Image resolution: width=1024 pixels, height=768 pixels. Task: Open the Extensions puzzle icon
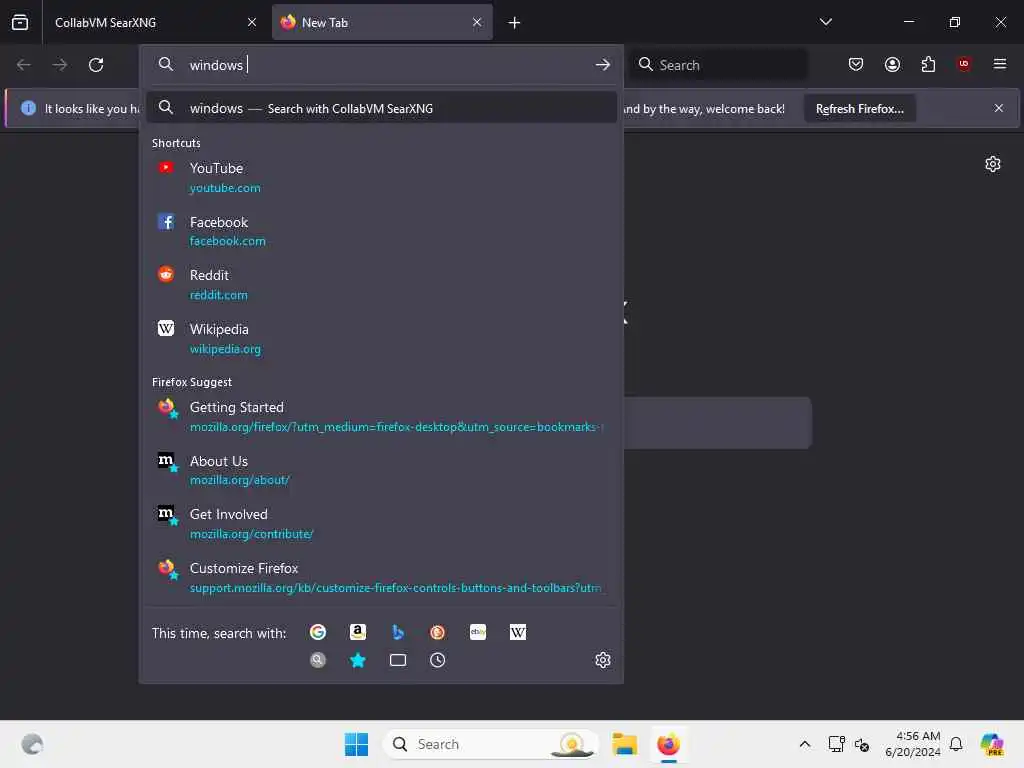[x=928, y=64]
